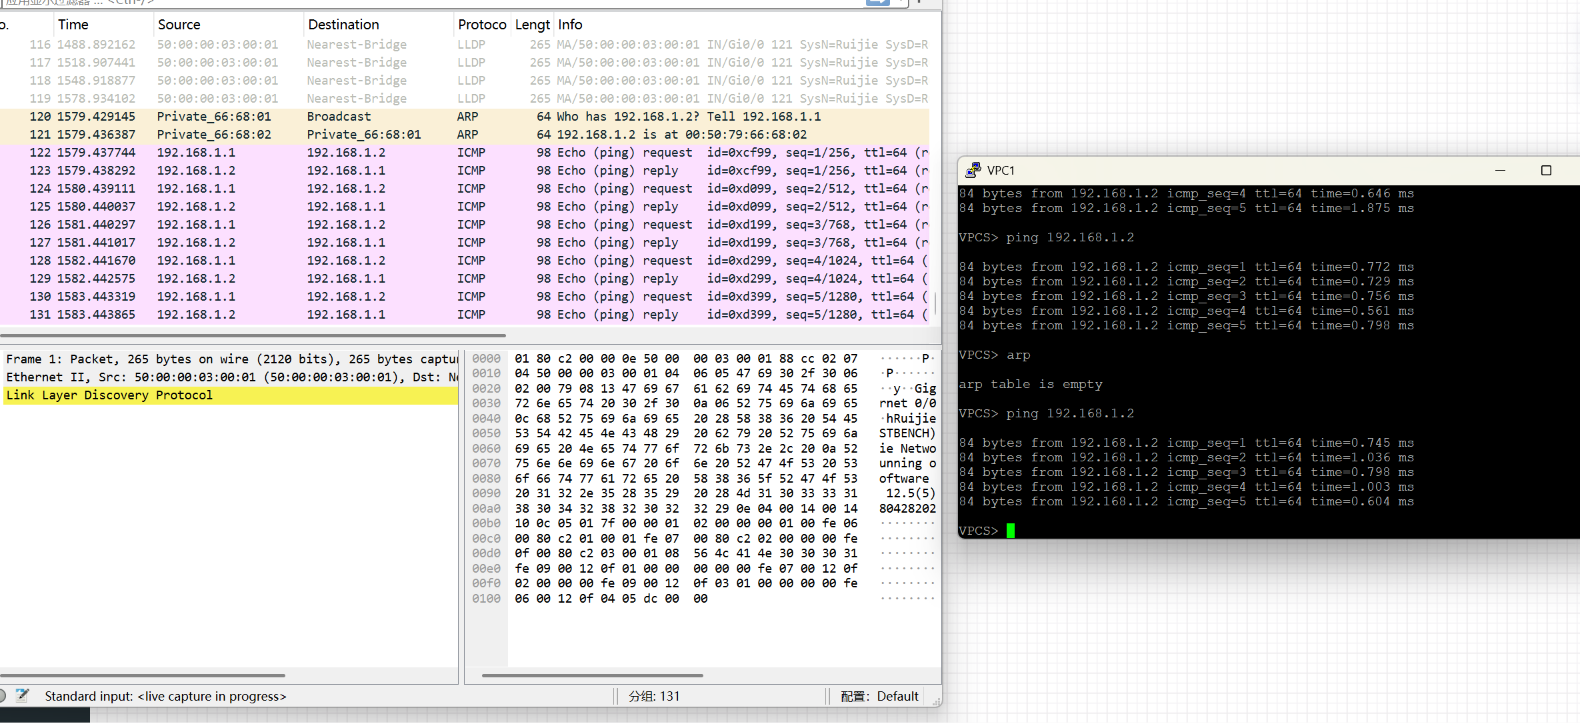Select packet 131 last echo reply
The image size is (1581, 723).
[x=465, y=315]
